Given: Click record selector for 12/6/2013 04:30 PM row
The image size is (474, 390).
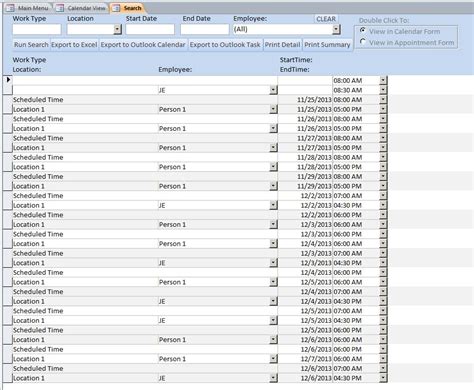Looking at the screenshot, I should [x=8, y=373].
